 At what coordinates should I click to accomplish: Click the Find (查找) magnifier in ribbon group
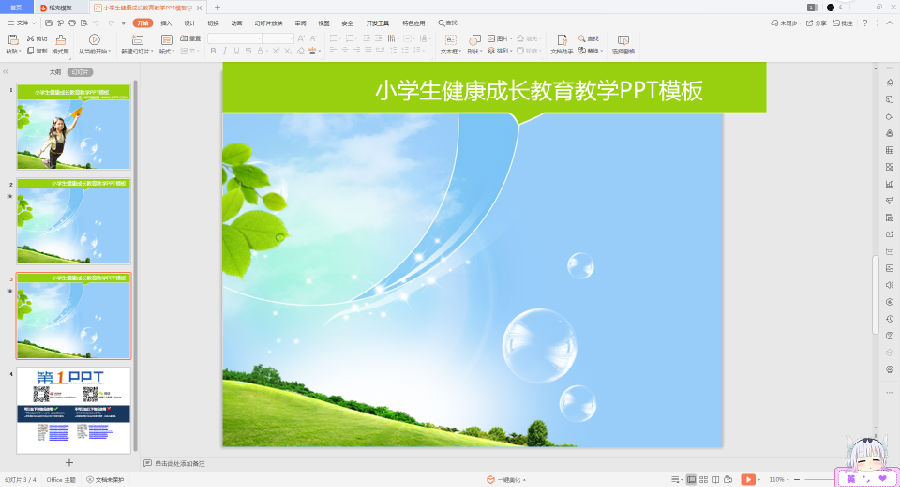[581, 38]
